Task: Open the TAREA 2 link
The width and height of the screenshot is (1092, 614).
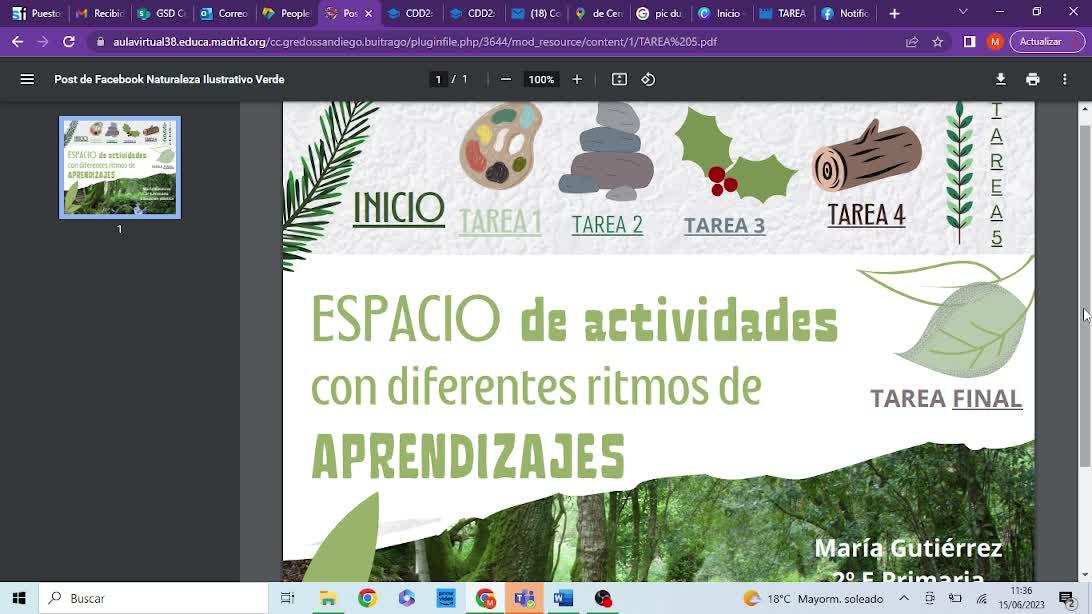Action: [607, 225]
